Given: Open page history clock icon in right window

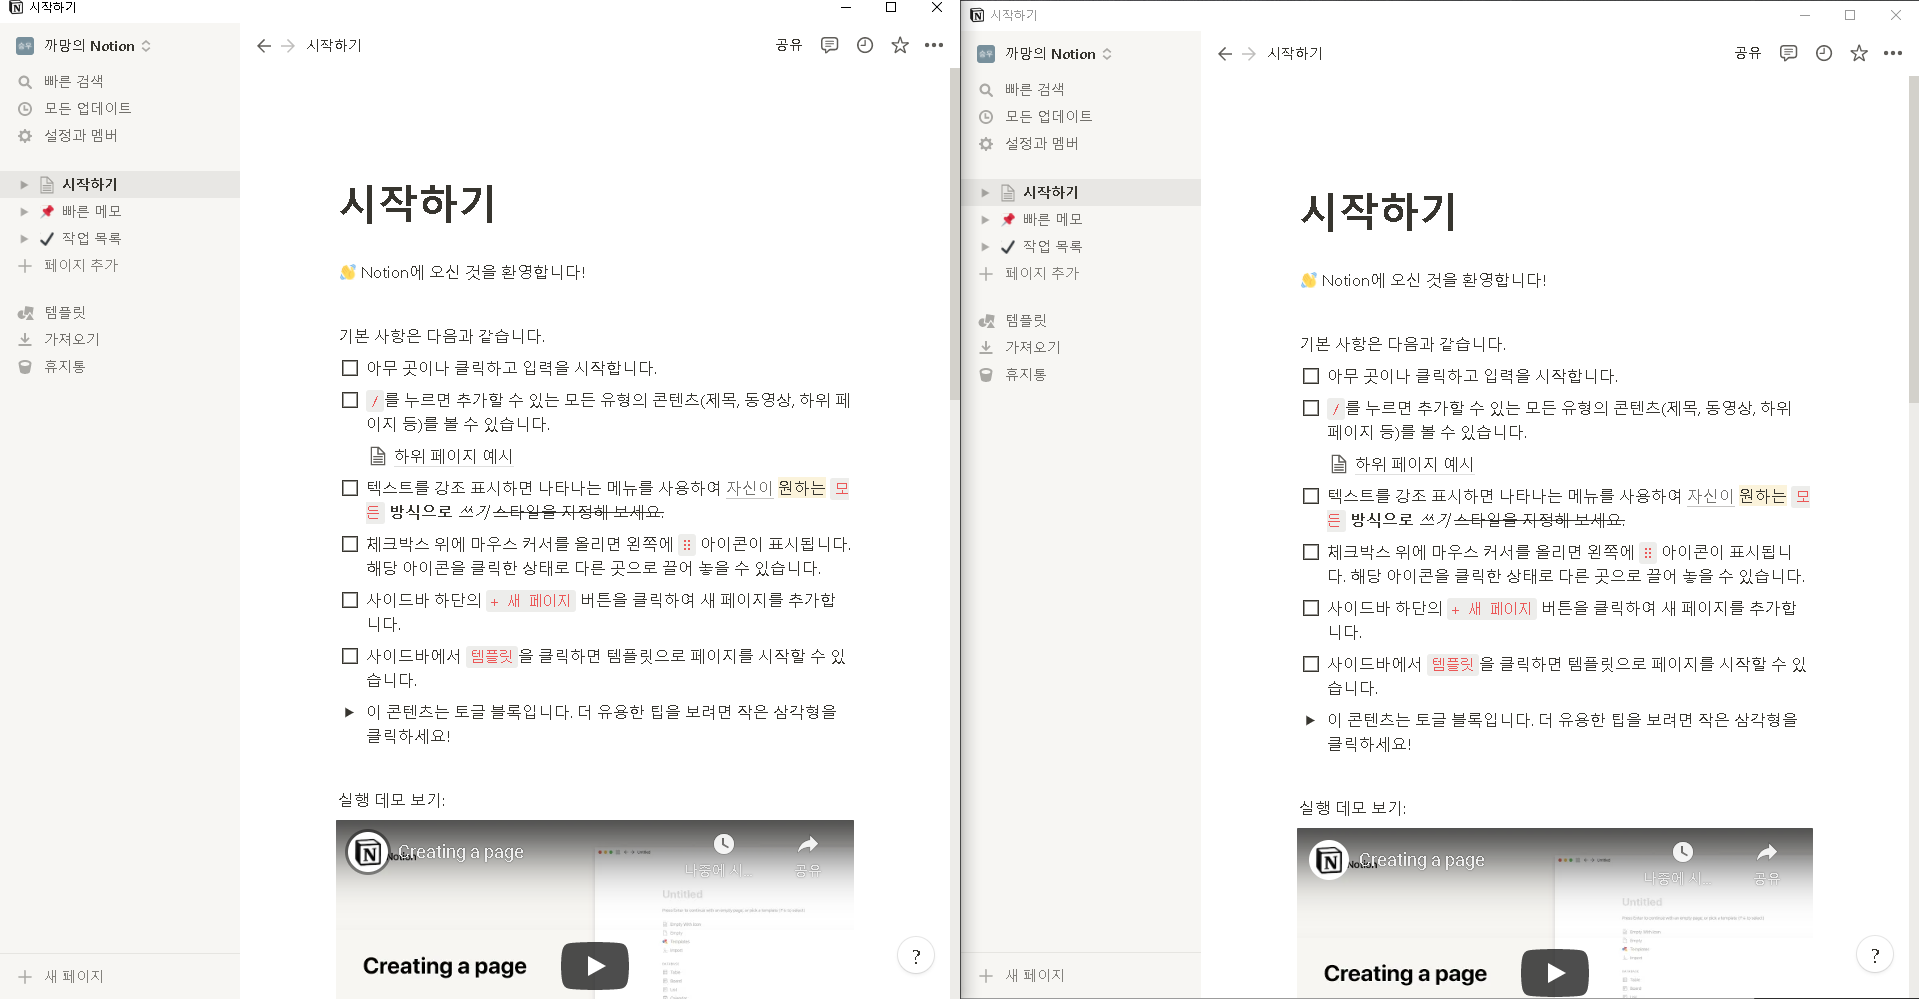Looking at the screenshot, I should click(1824, 53).
